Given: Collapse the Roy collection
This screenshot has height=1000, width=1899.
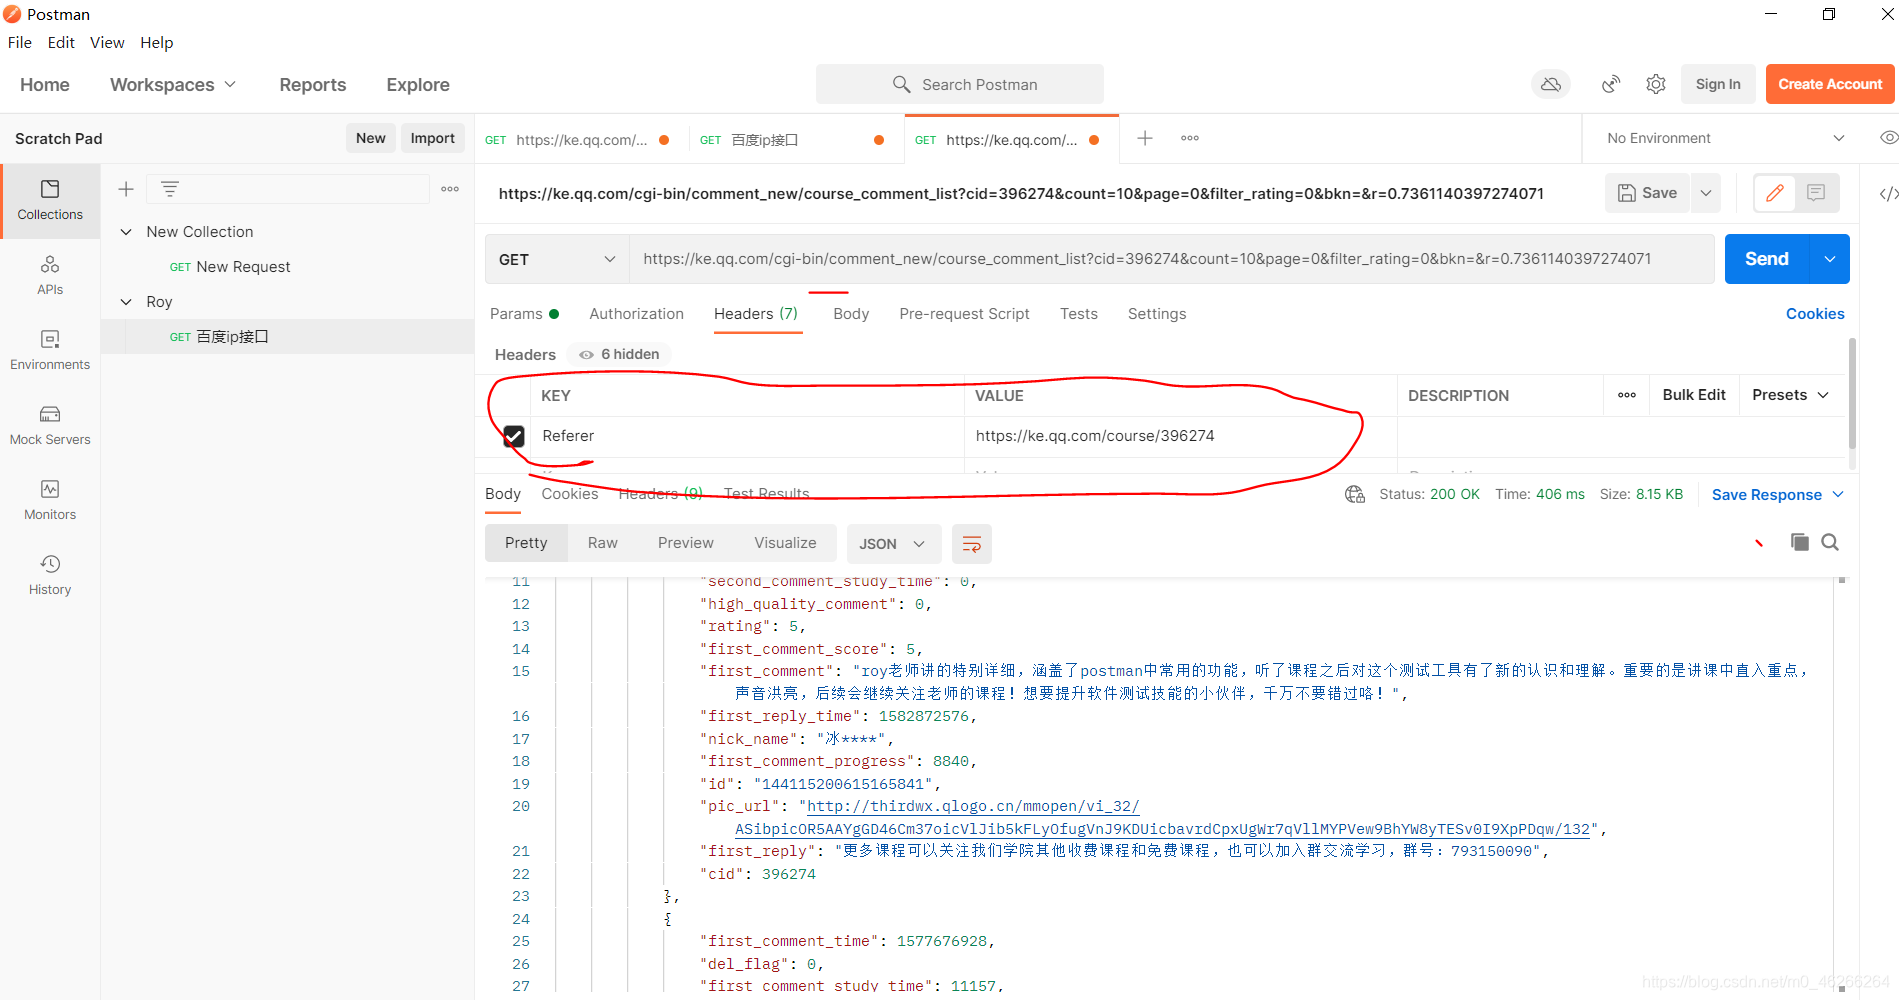Looking at the screenshot, I should point(126,302).
